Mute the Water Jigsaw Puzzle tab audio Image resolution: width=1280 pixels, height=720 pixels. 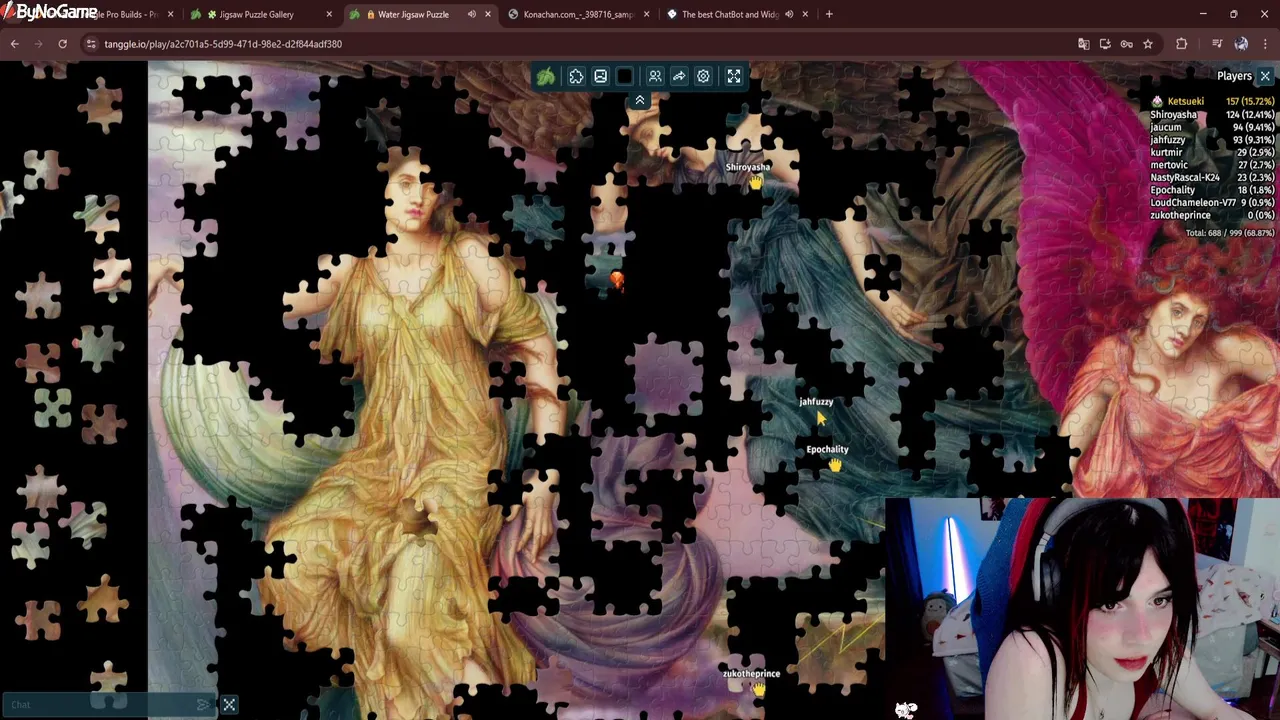pyautogui.click(x=471, y=14)
